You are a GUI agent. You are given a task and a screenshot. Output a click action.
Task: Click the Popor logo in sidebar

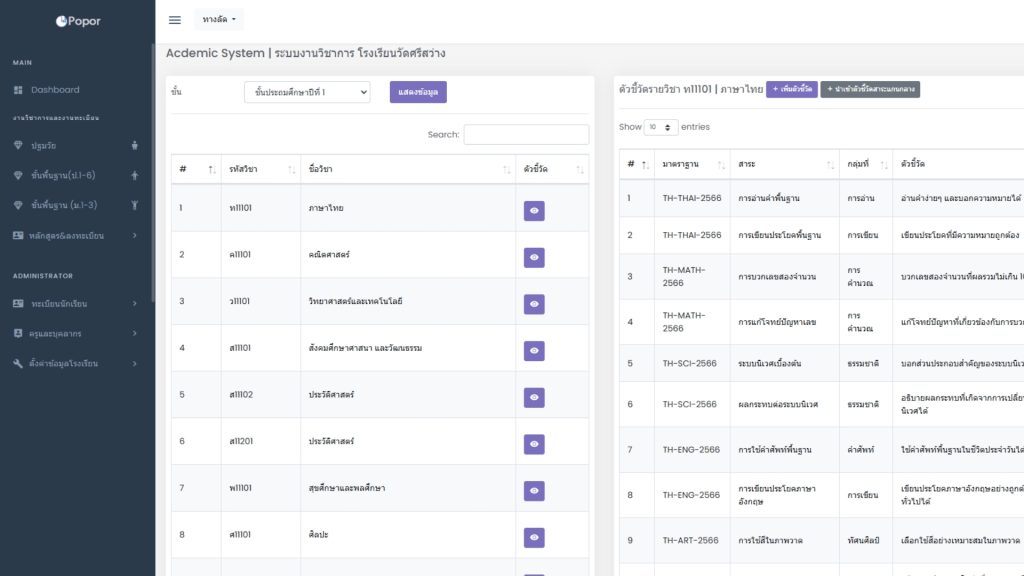click(78, 21)
